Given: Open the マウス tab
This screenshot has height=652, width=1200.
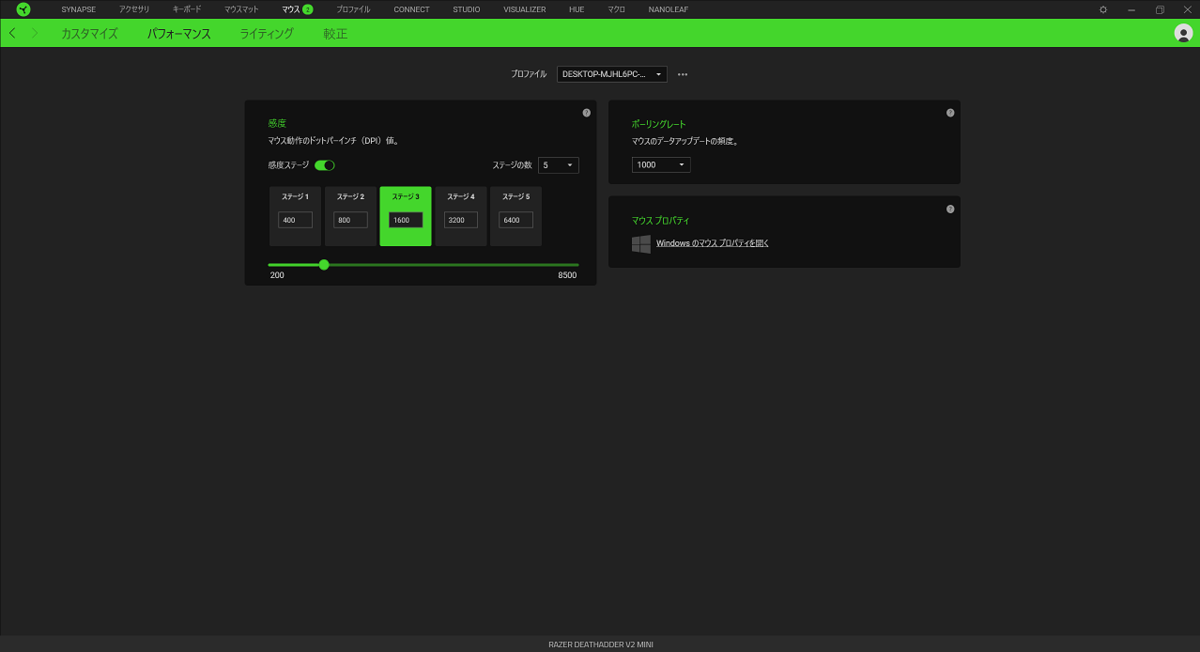Looking at the screenshot, I should point(291,9).
